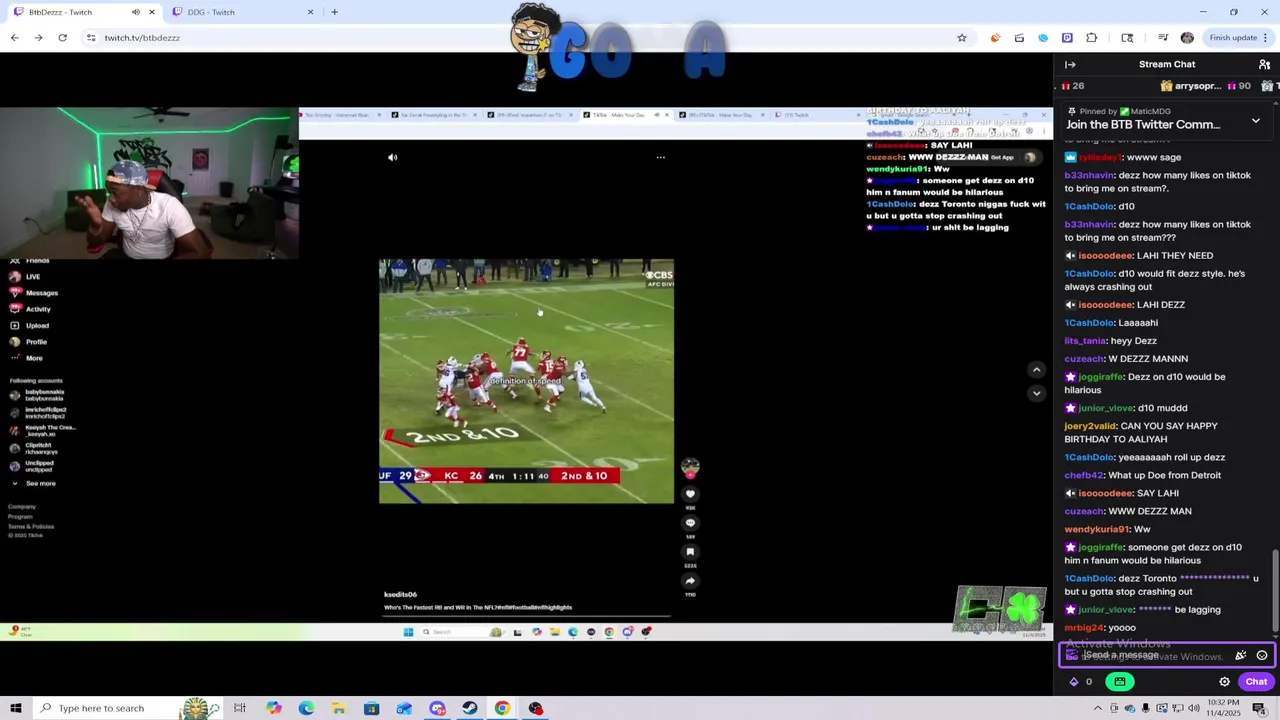
Task: Like the TikTok video heart icon
Action: pos(690,494)
